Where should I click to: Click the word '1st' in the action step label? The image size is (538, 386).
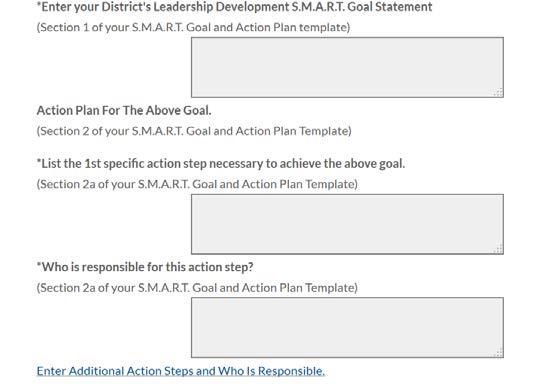93,164
